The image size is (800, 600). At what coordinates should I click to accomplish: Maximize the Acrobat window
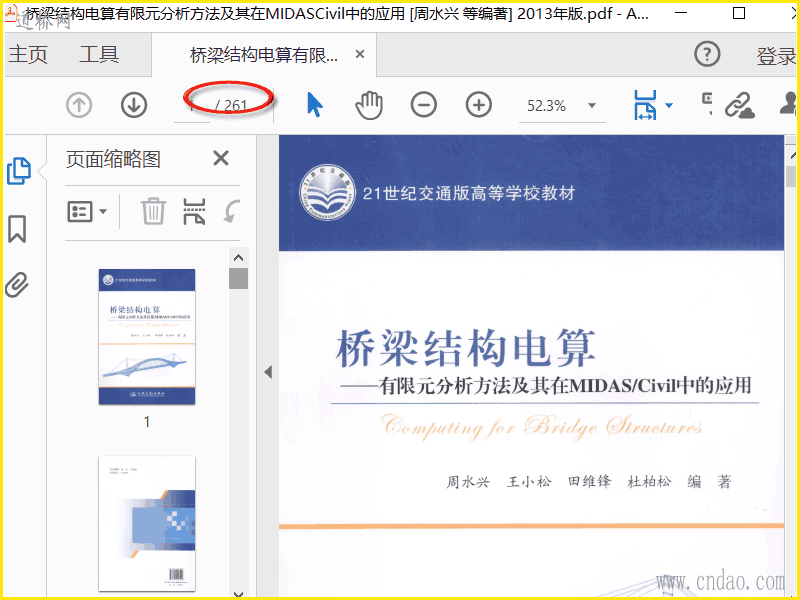(738, 13)
